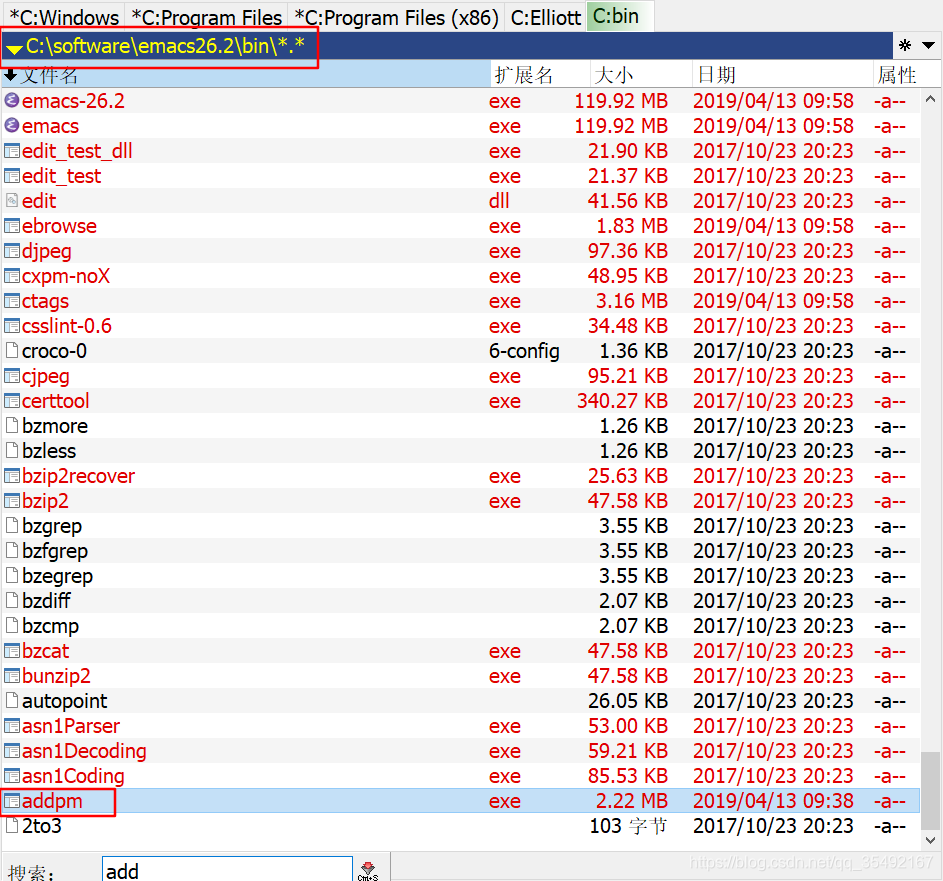Sort by 扩展名 column header
The height and width of the screenshot is (881, 943).
540,75
